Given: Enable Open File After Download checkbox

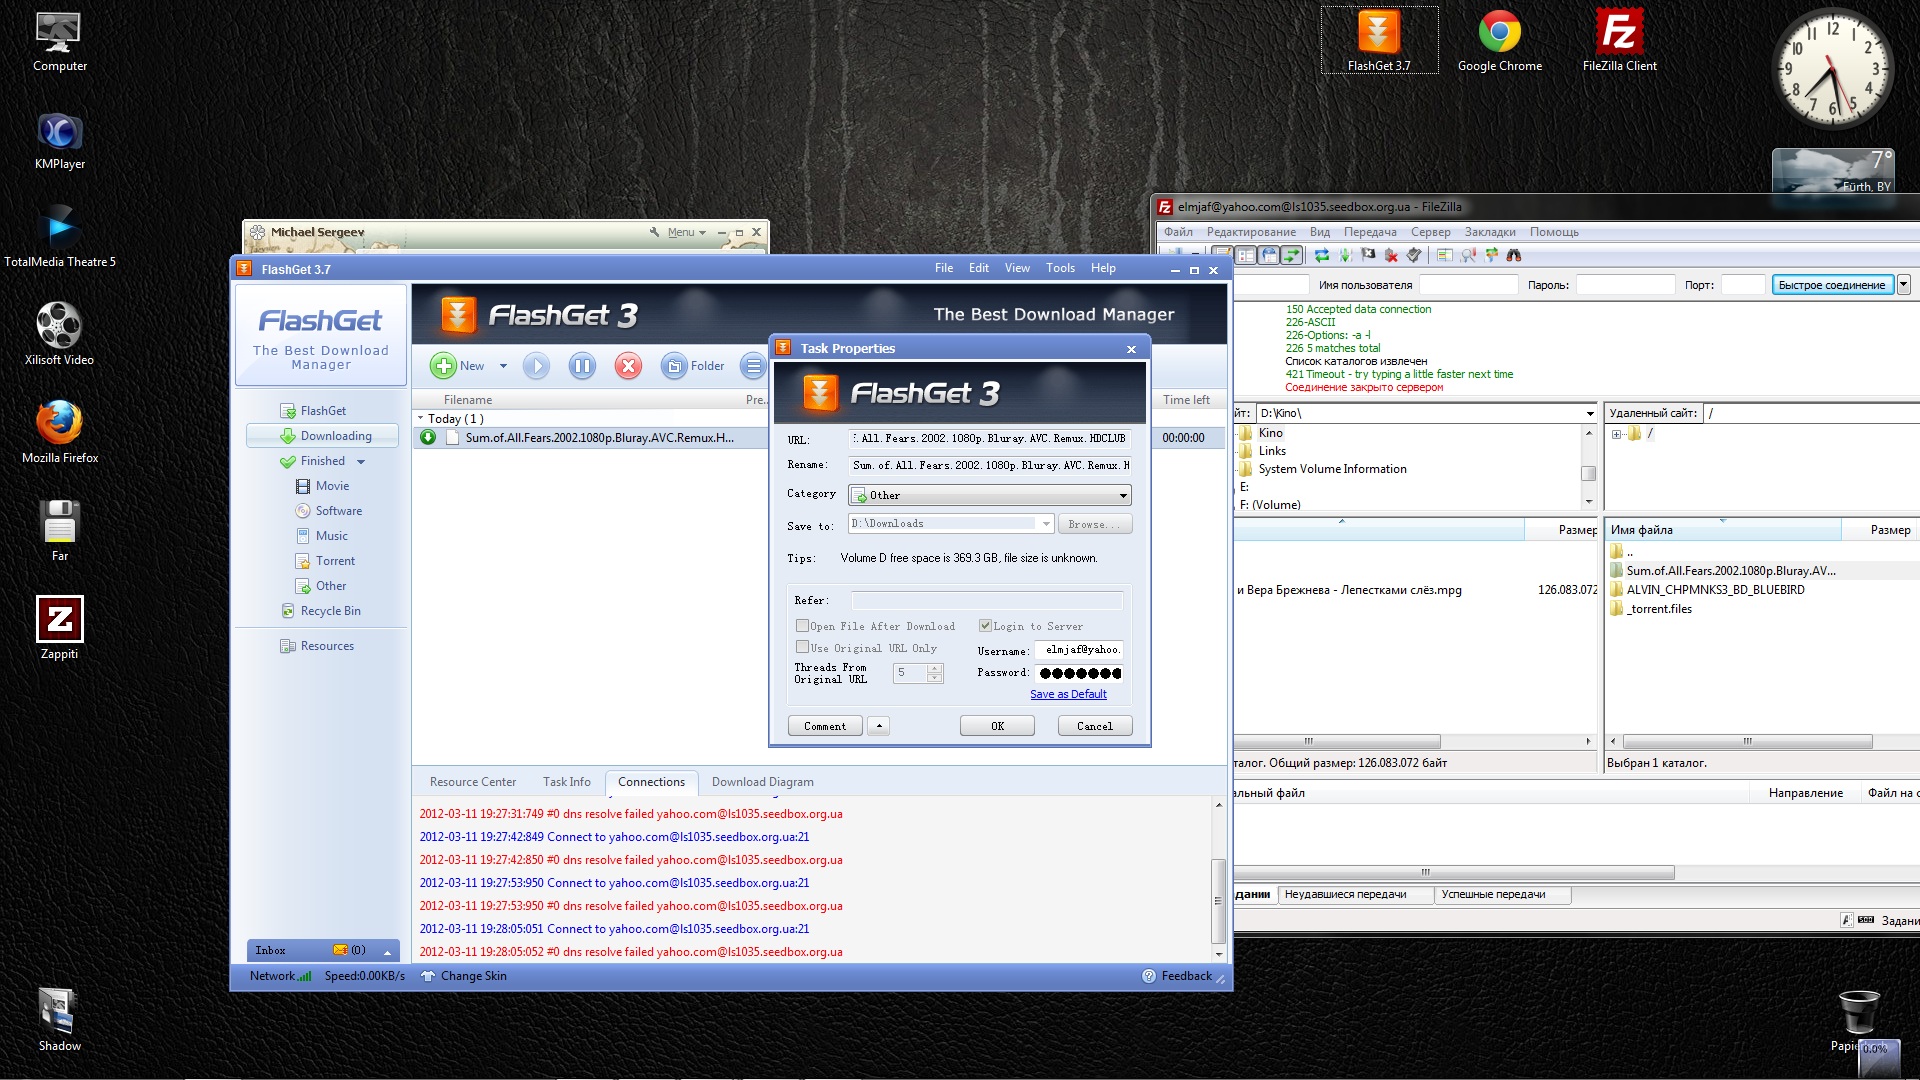Looking at the screenshot, I should click(802, 626).
